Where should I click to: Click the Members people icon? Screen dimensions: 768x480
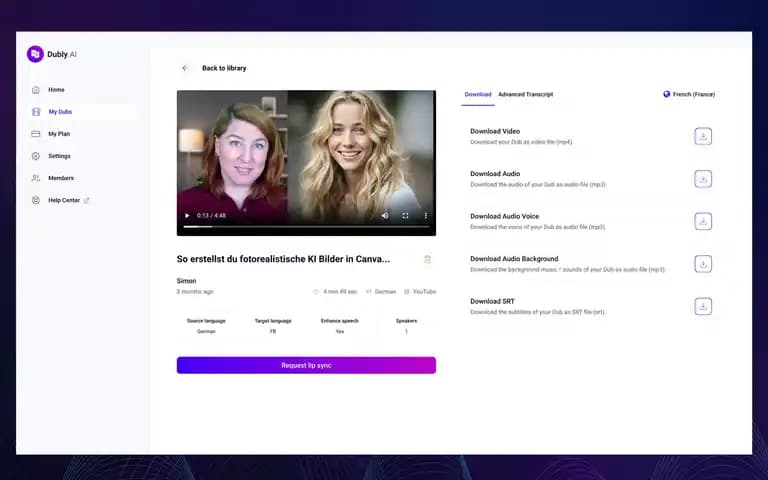coord(36,178)
